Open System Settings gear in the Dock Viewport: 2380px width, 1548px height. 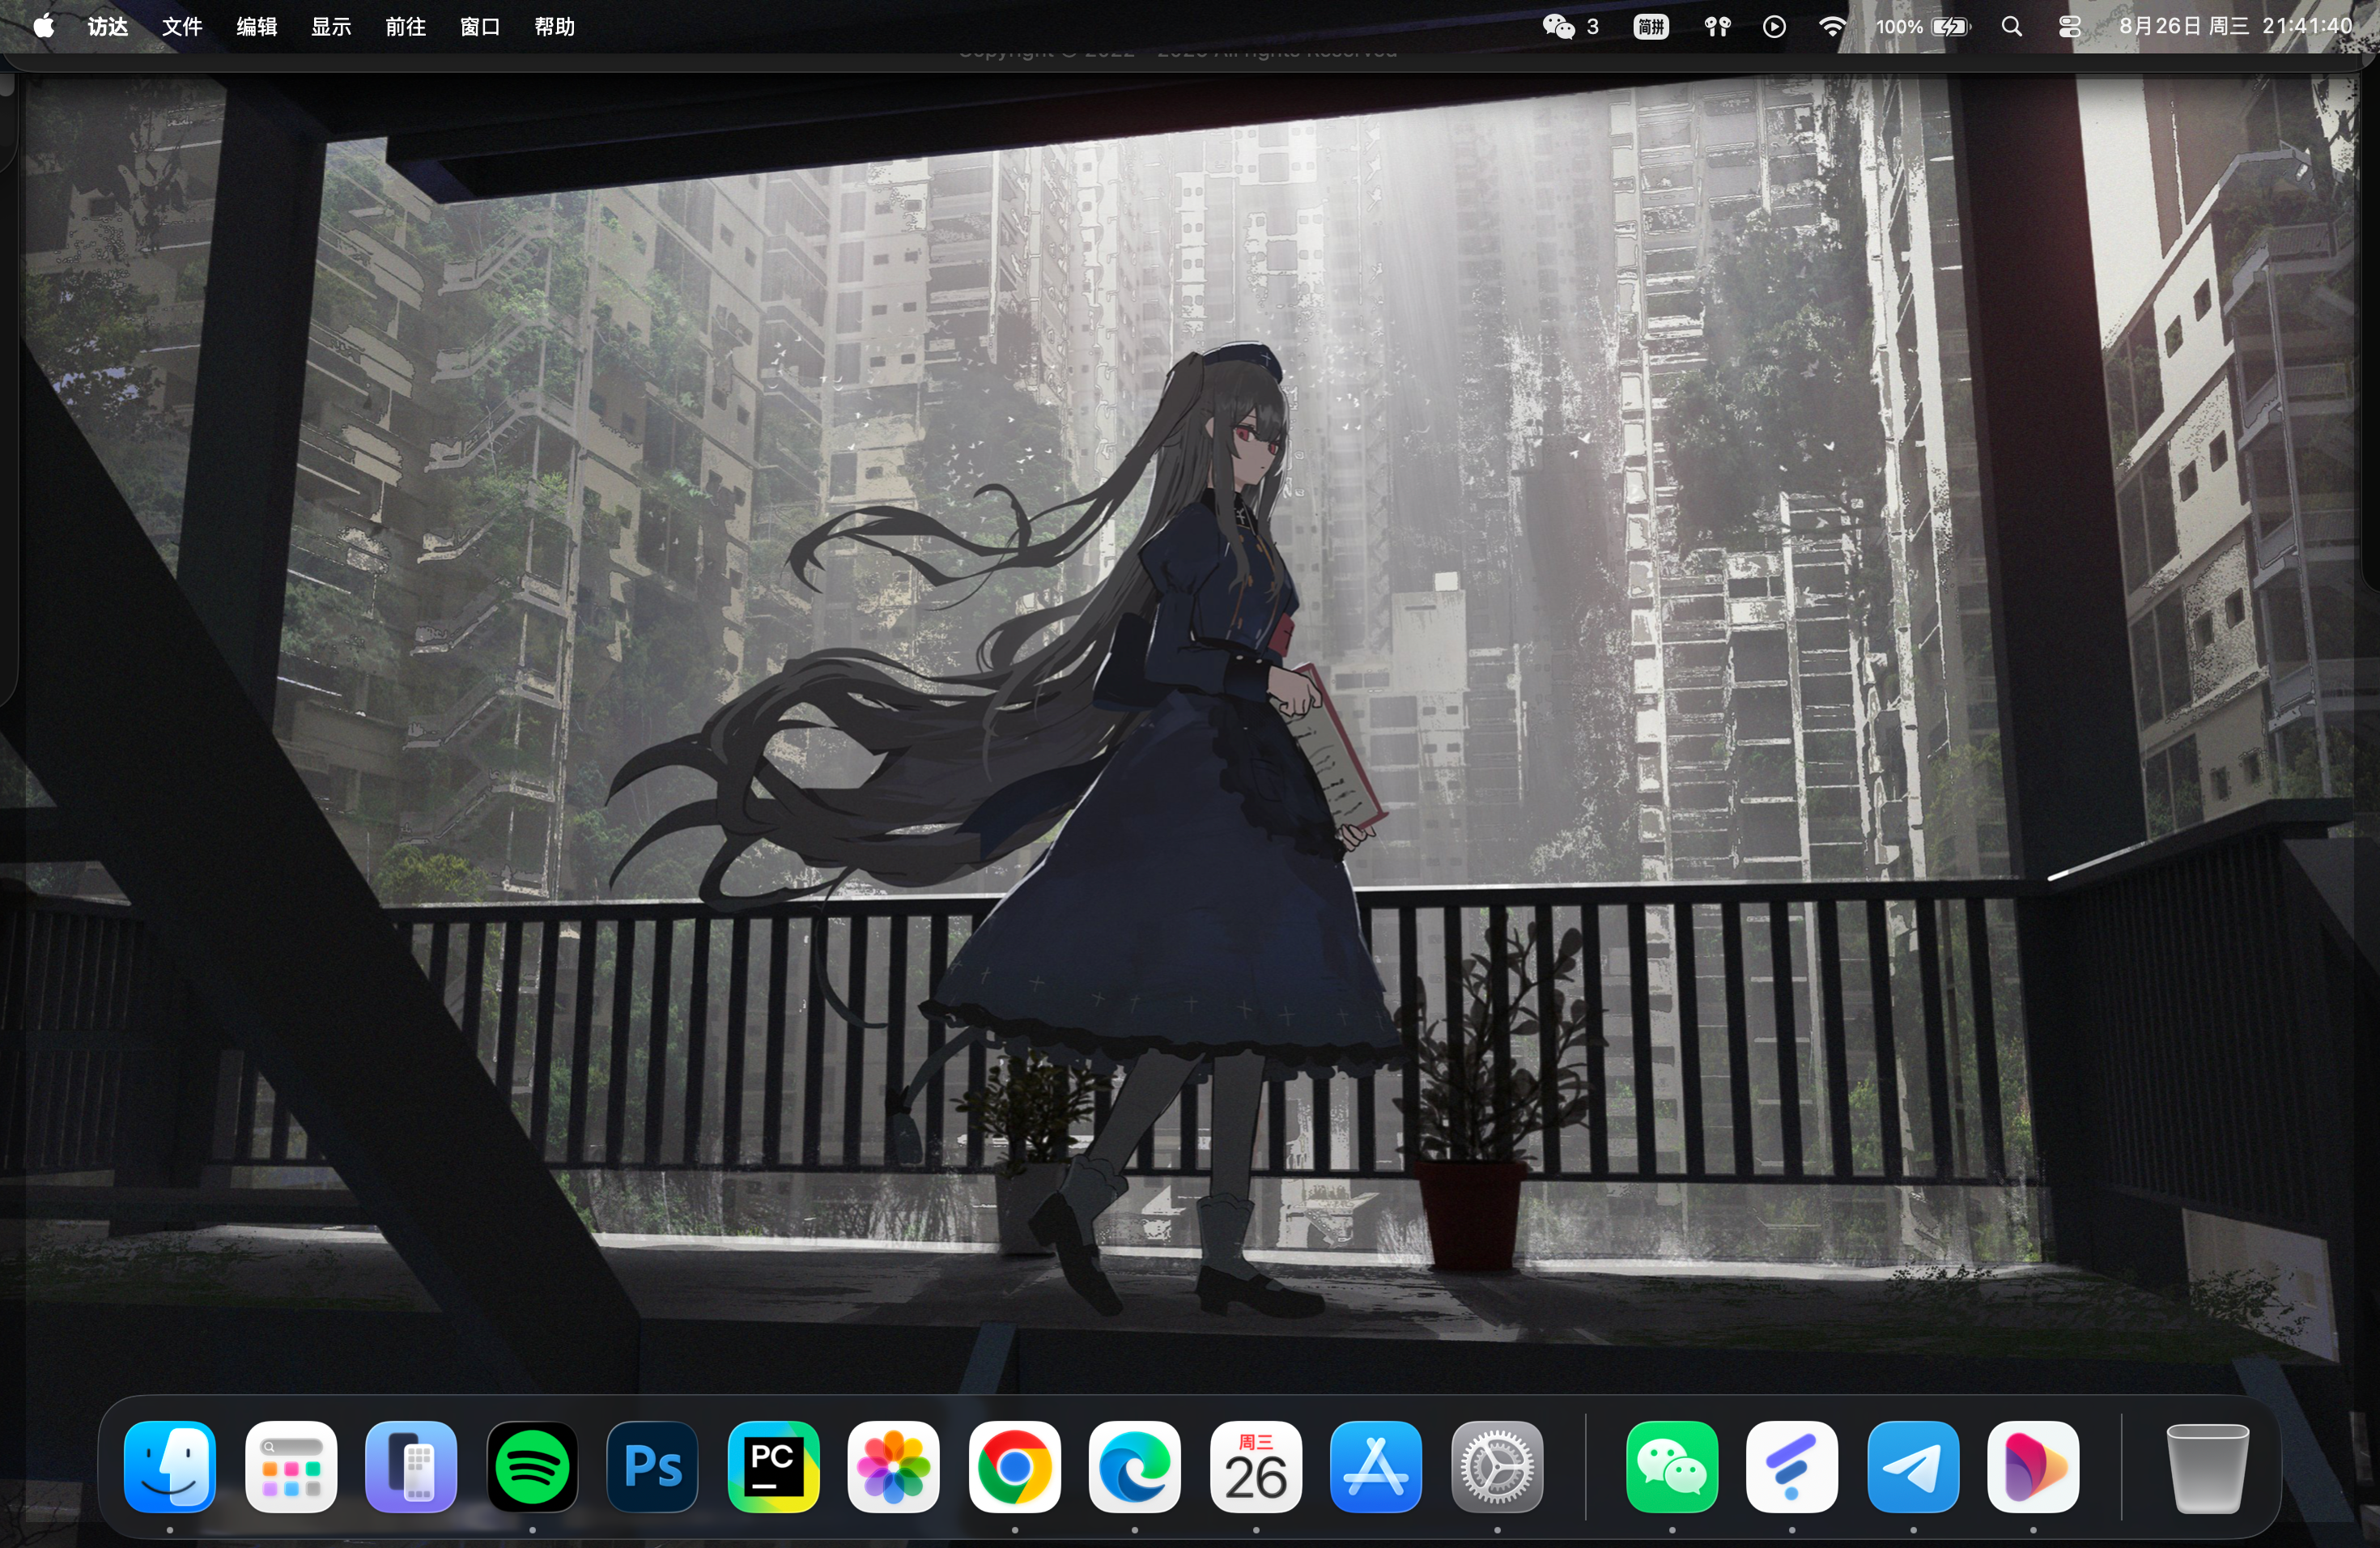pyautogui.click(x=1497, y=1466)
